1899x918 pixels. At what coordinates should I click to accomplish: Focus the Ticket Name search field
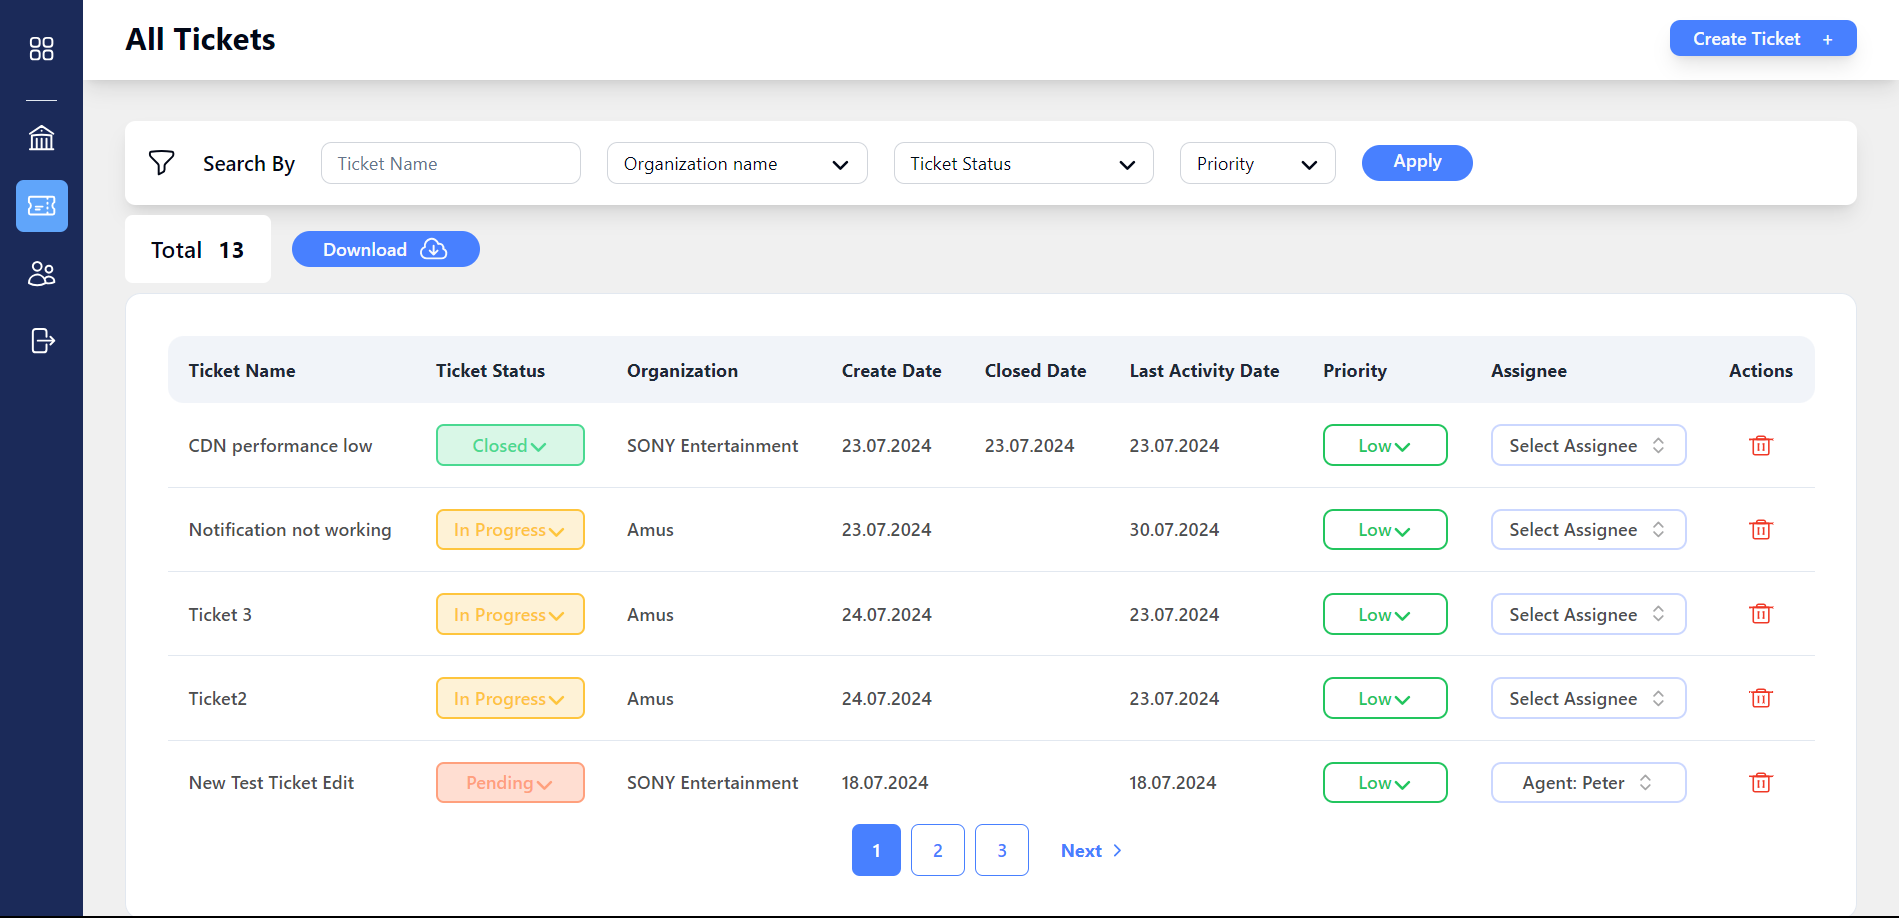coord(451,163)
